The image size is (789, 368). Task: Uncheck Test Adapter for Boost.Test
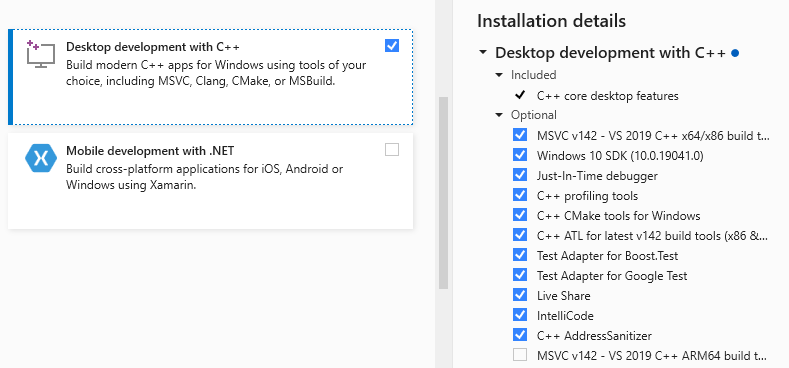click(520, 255)
